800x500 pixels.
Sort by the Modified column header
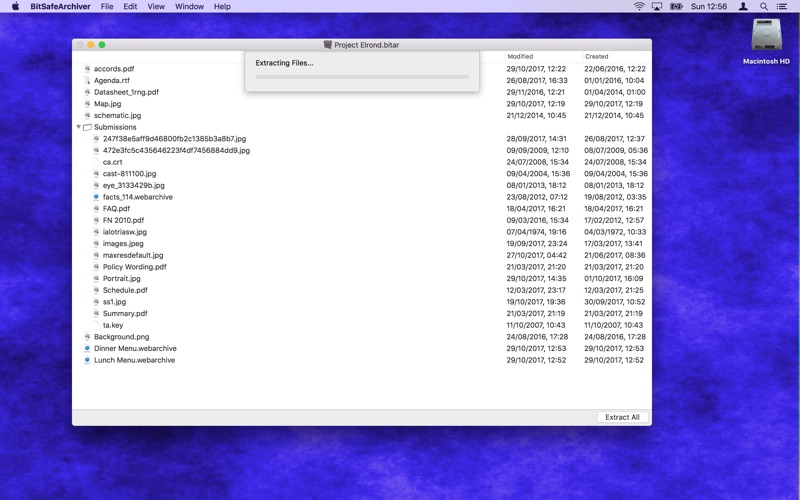click(520, 57)
